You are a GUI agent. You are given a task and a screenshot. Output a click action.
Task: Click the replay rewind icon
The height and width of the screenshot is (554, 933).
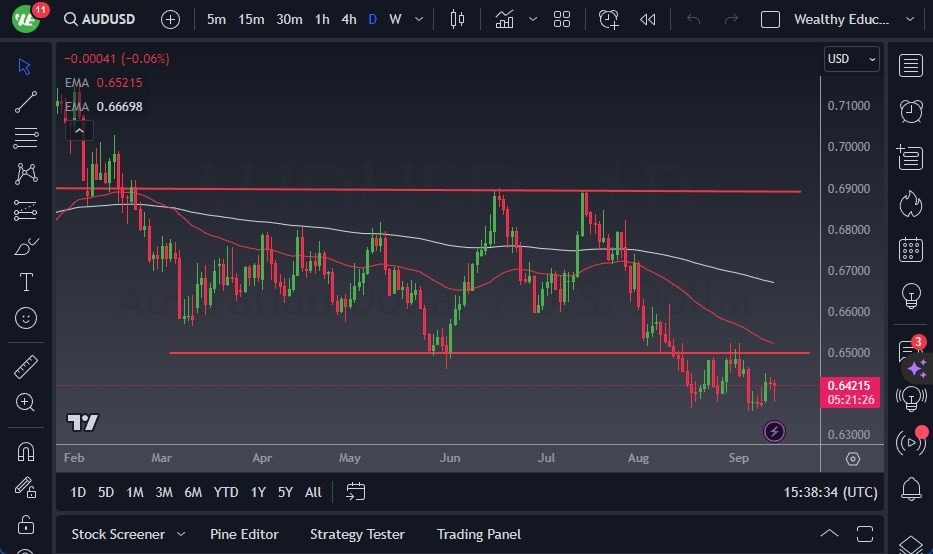[648, 19]
